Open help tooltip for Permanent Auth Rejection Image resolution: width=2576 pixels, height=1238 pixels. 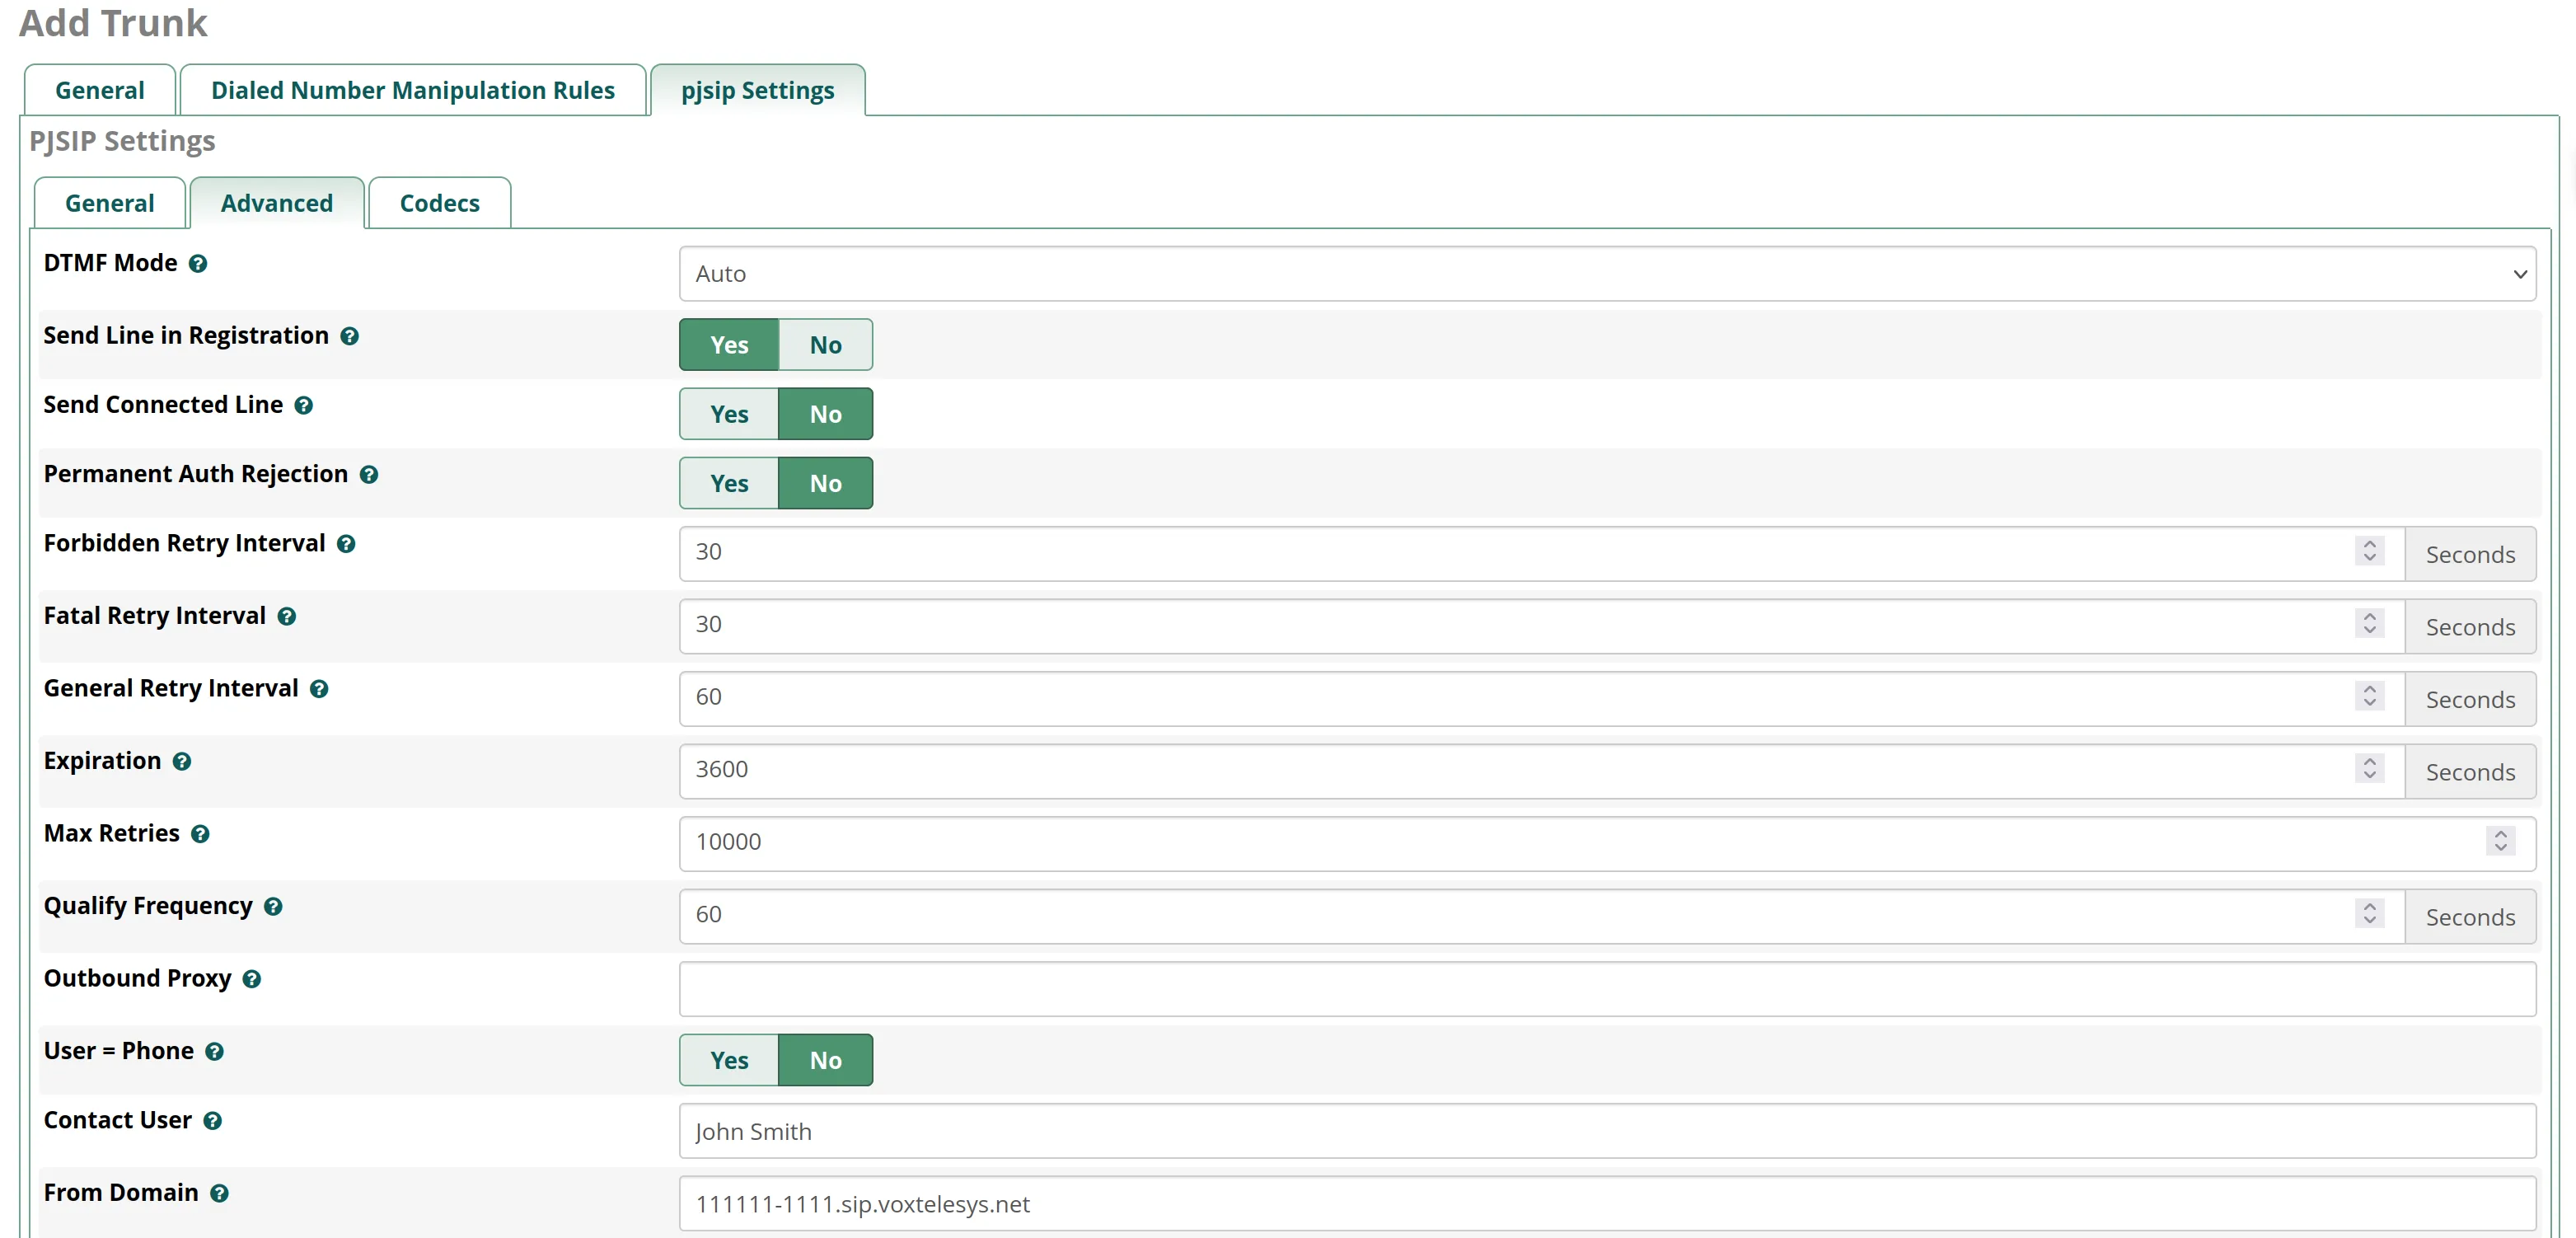click(369, 475)
